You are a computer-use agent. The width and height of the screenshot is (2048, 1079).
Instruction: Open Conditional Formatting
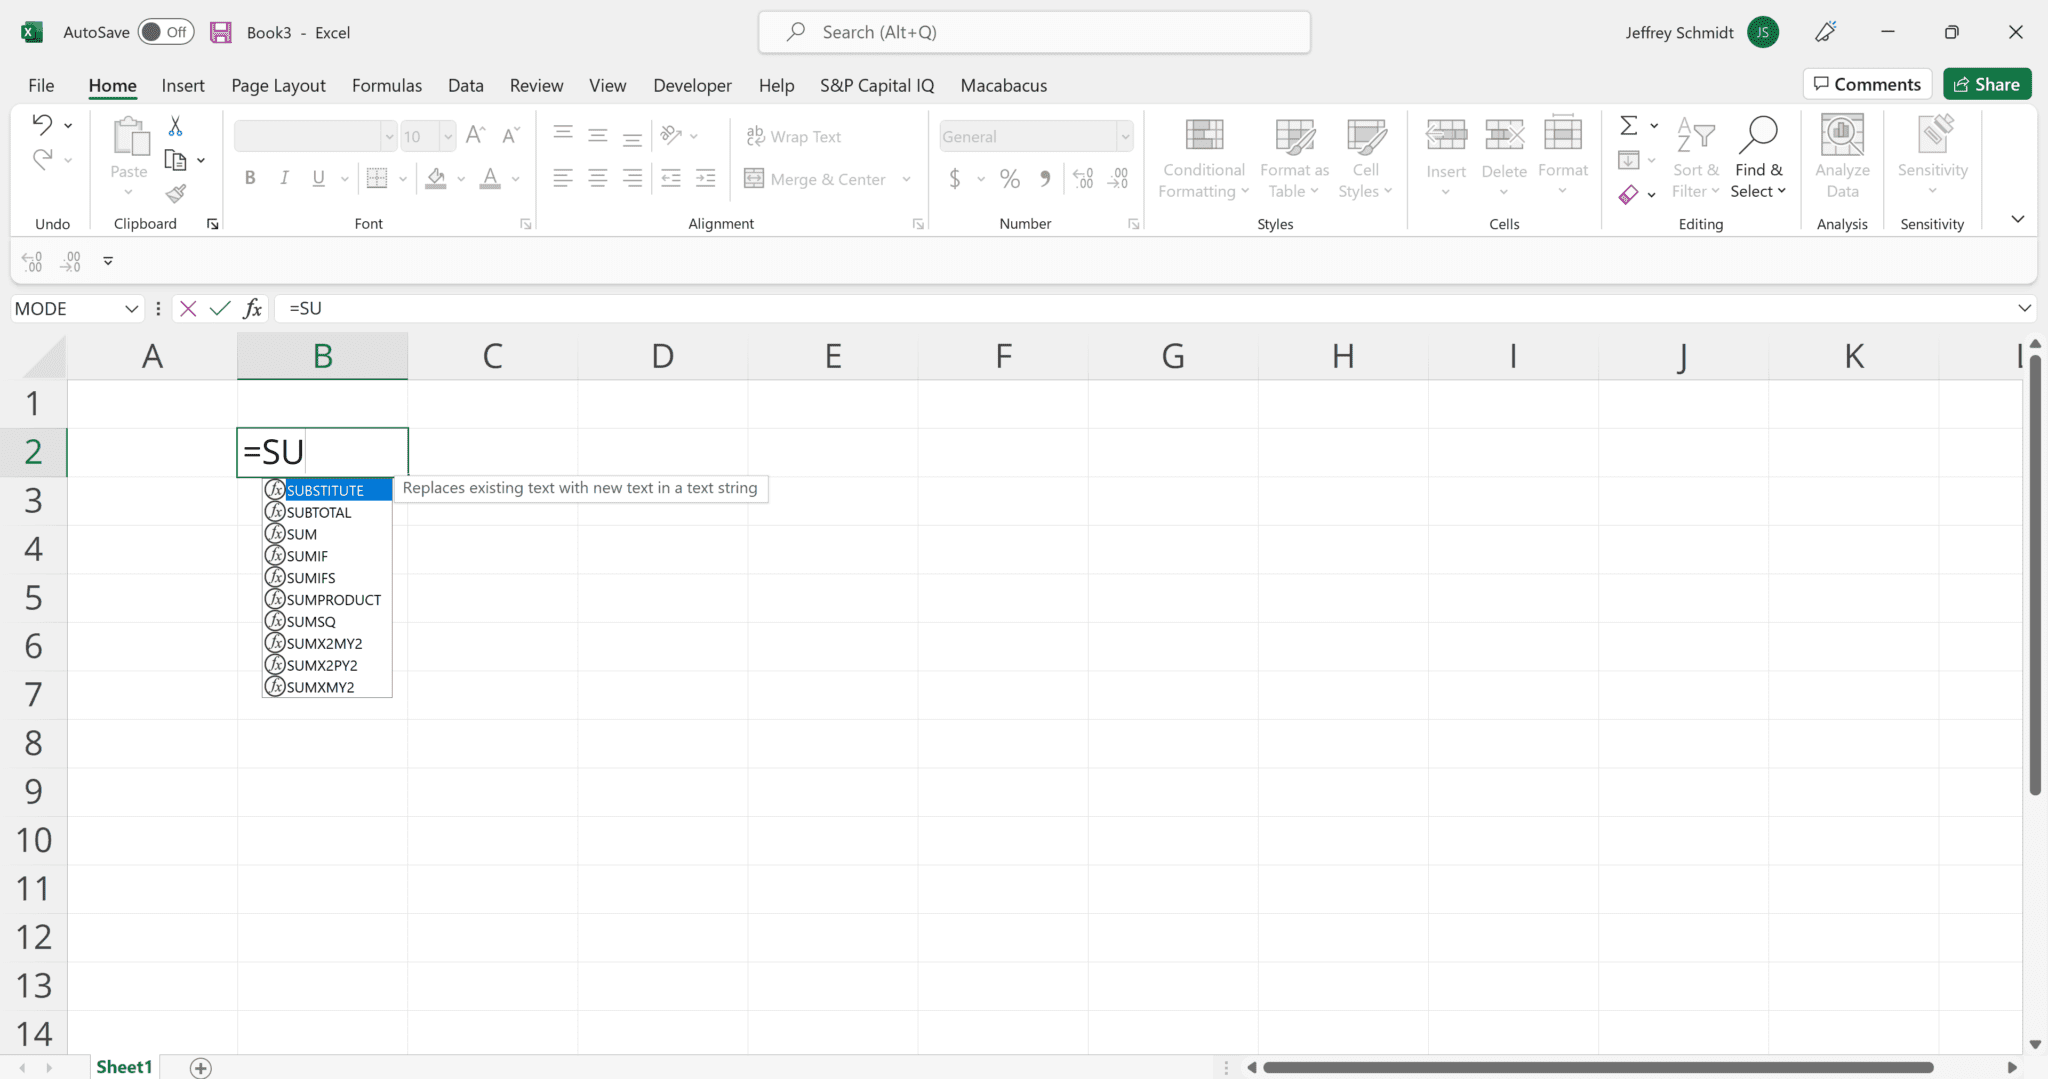(x=1202, y=157)
